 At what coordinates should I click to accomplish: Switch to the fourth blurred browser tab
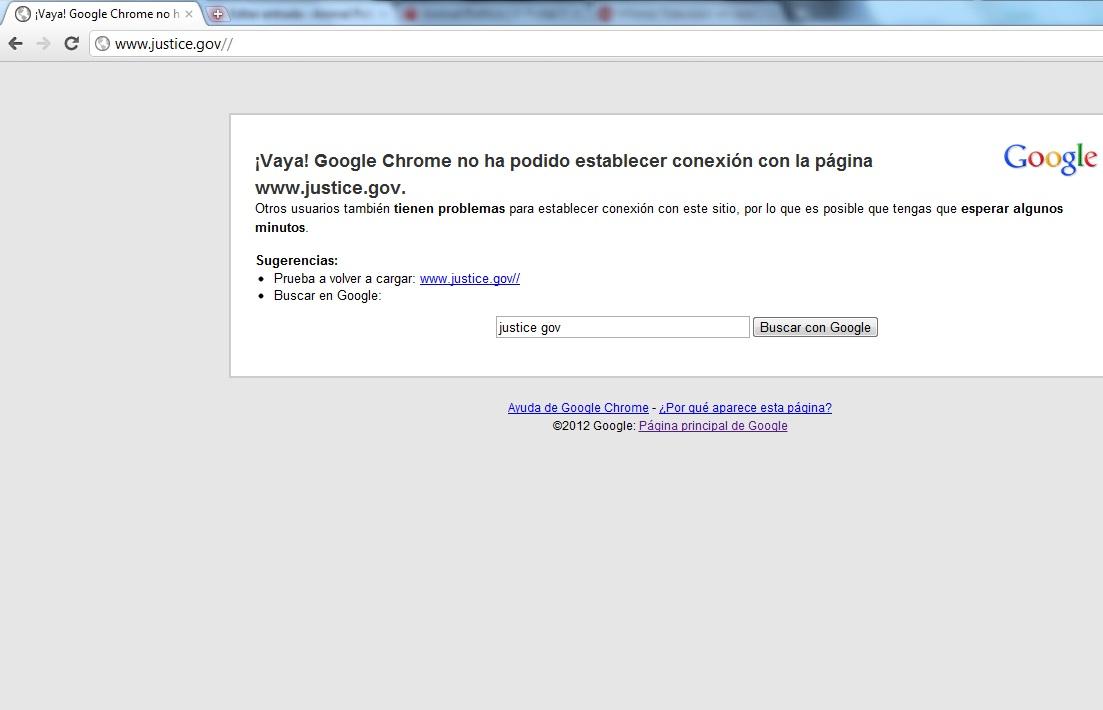[x=690, y=15]
